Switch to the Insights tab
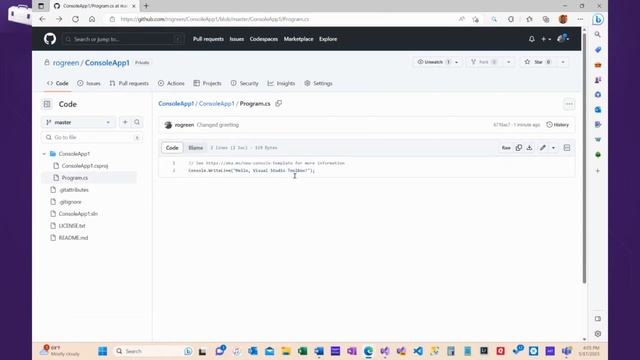640x360 pixels. click(x=281, y=83)
